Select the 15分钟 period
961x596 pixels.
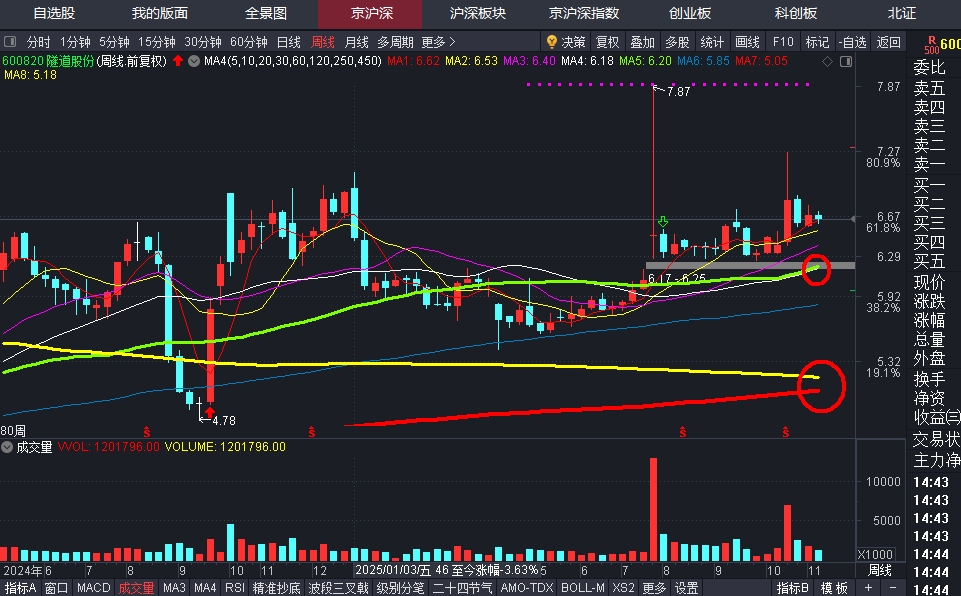[x=157, y=42]
